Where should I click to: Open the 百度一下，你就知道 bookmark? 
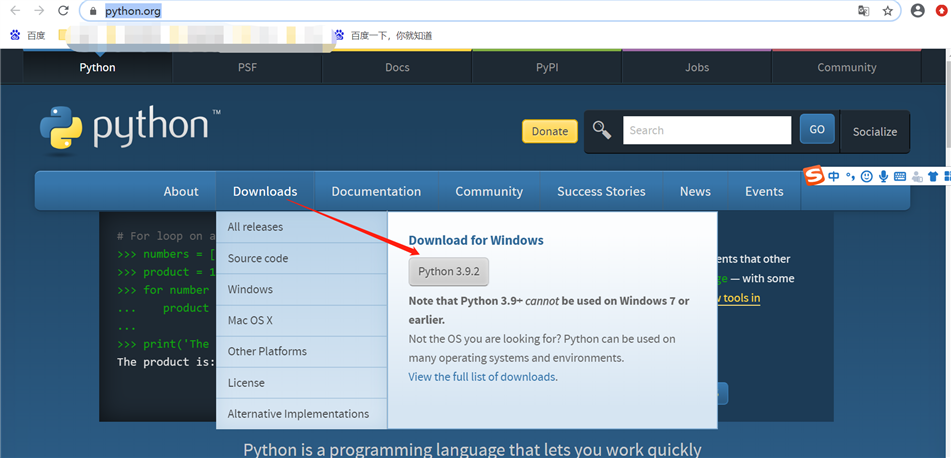pyautogui.click(x=383, y=36)
